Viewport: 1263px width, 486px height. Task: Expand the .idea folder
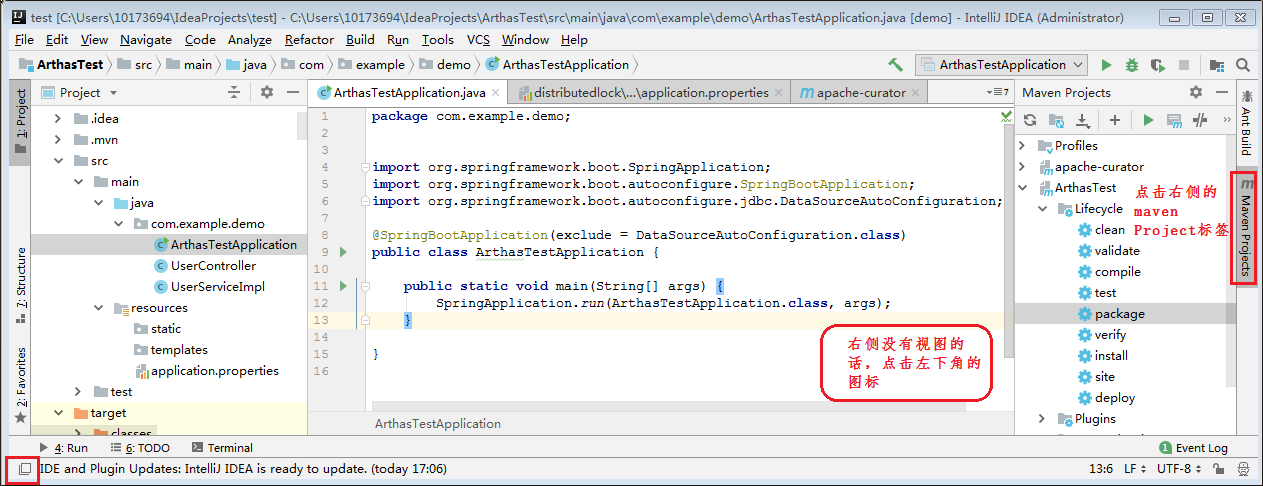tap(58, 119)
